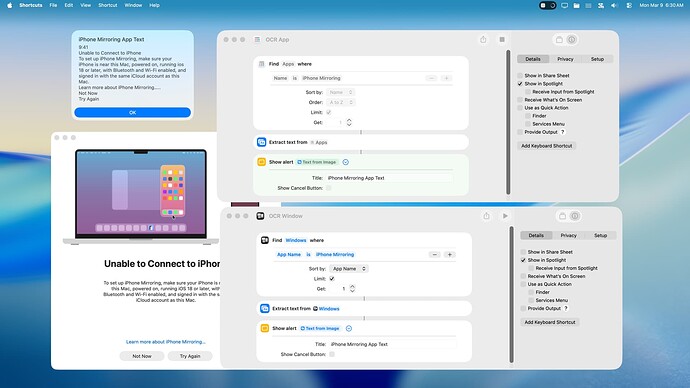Enable Use as Quick Action in OCR Window editor
This screenshot has height=388, width=690.
coord(523,284)
